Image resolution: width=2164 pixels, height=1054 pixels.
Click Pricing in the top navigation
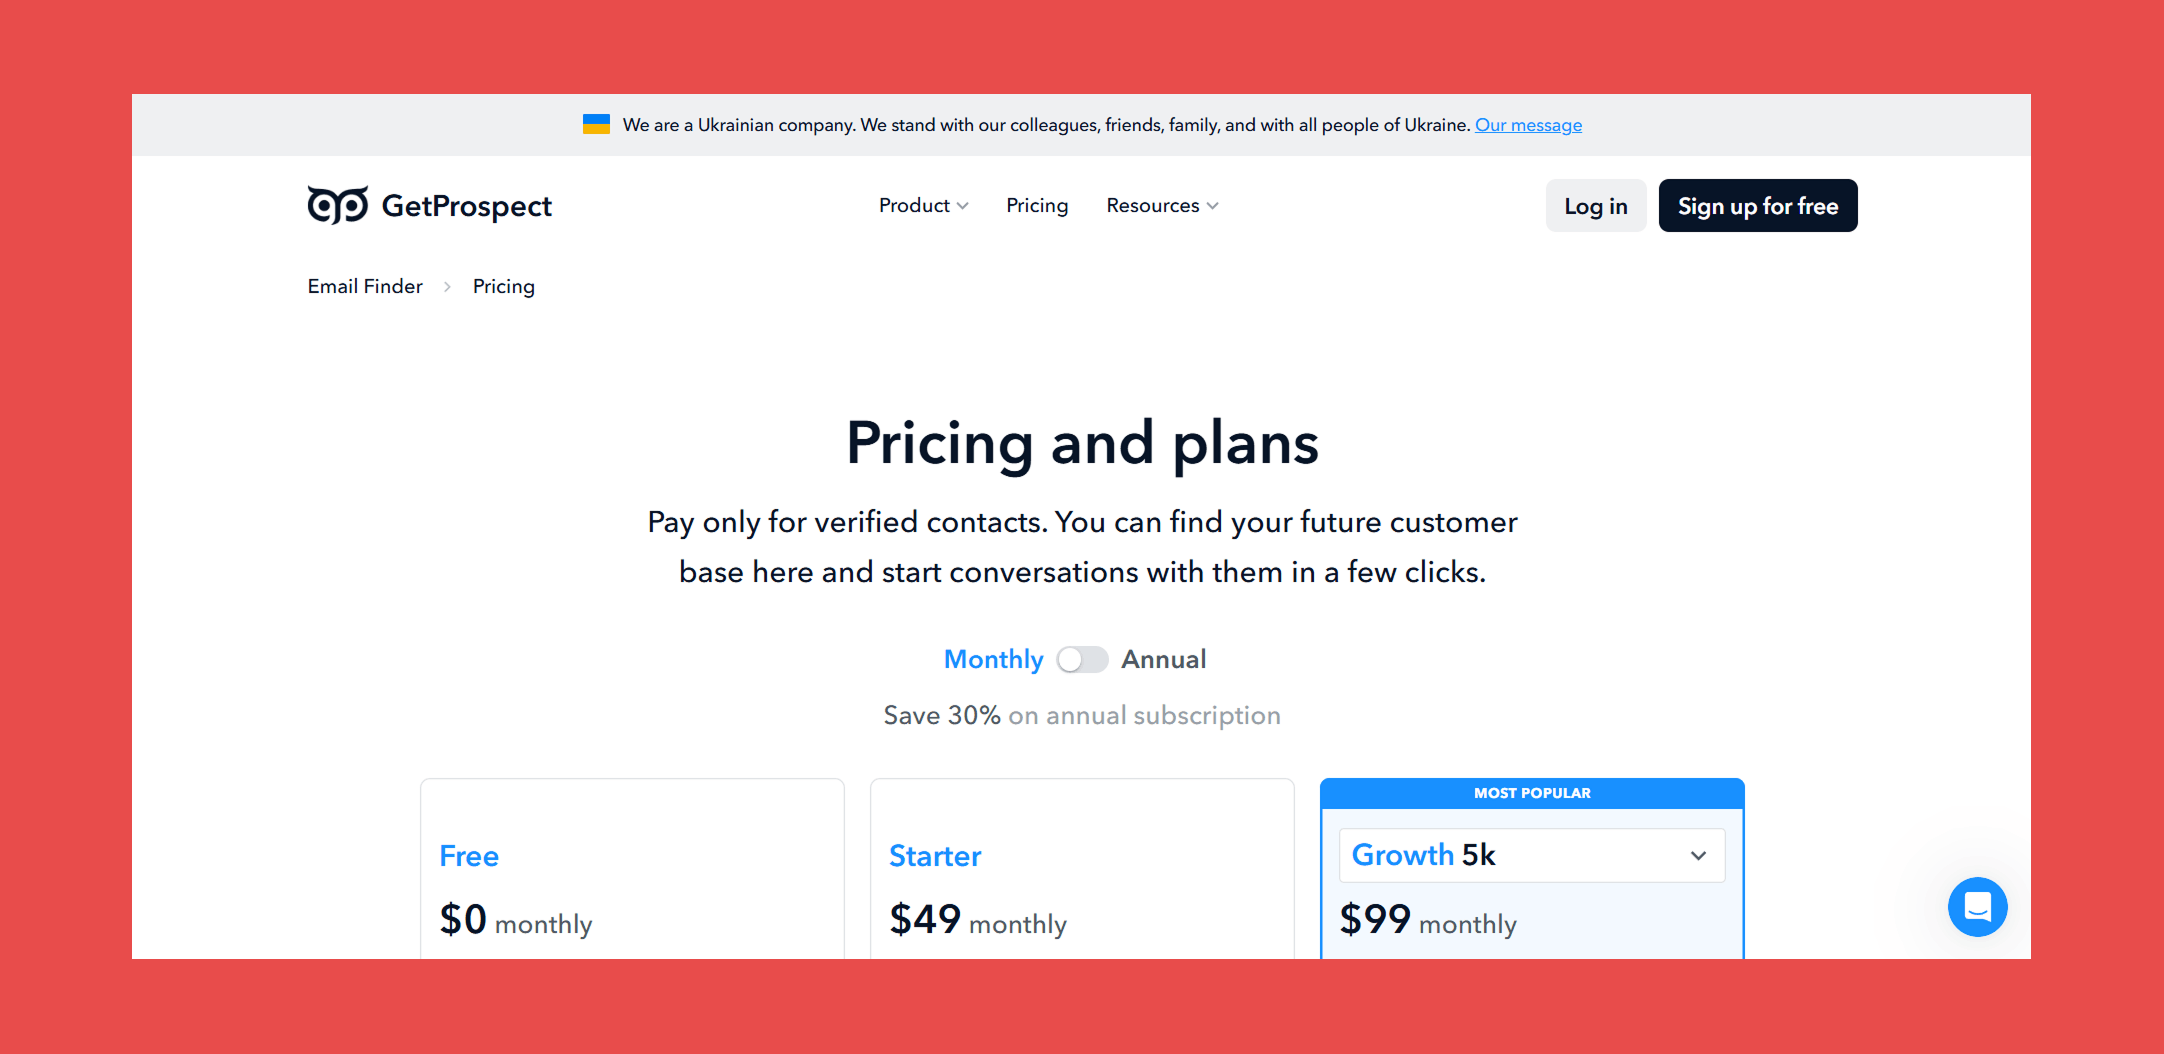[1036, 205]
